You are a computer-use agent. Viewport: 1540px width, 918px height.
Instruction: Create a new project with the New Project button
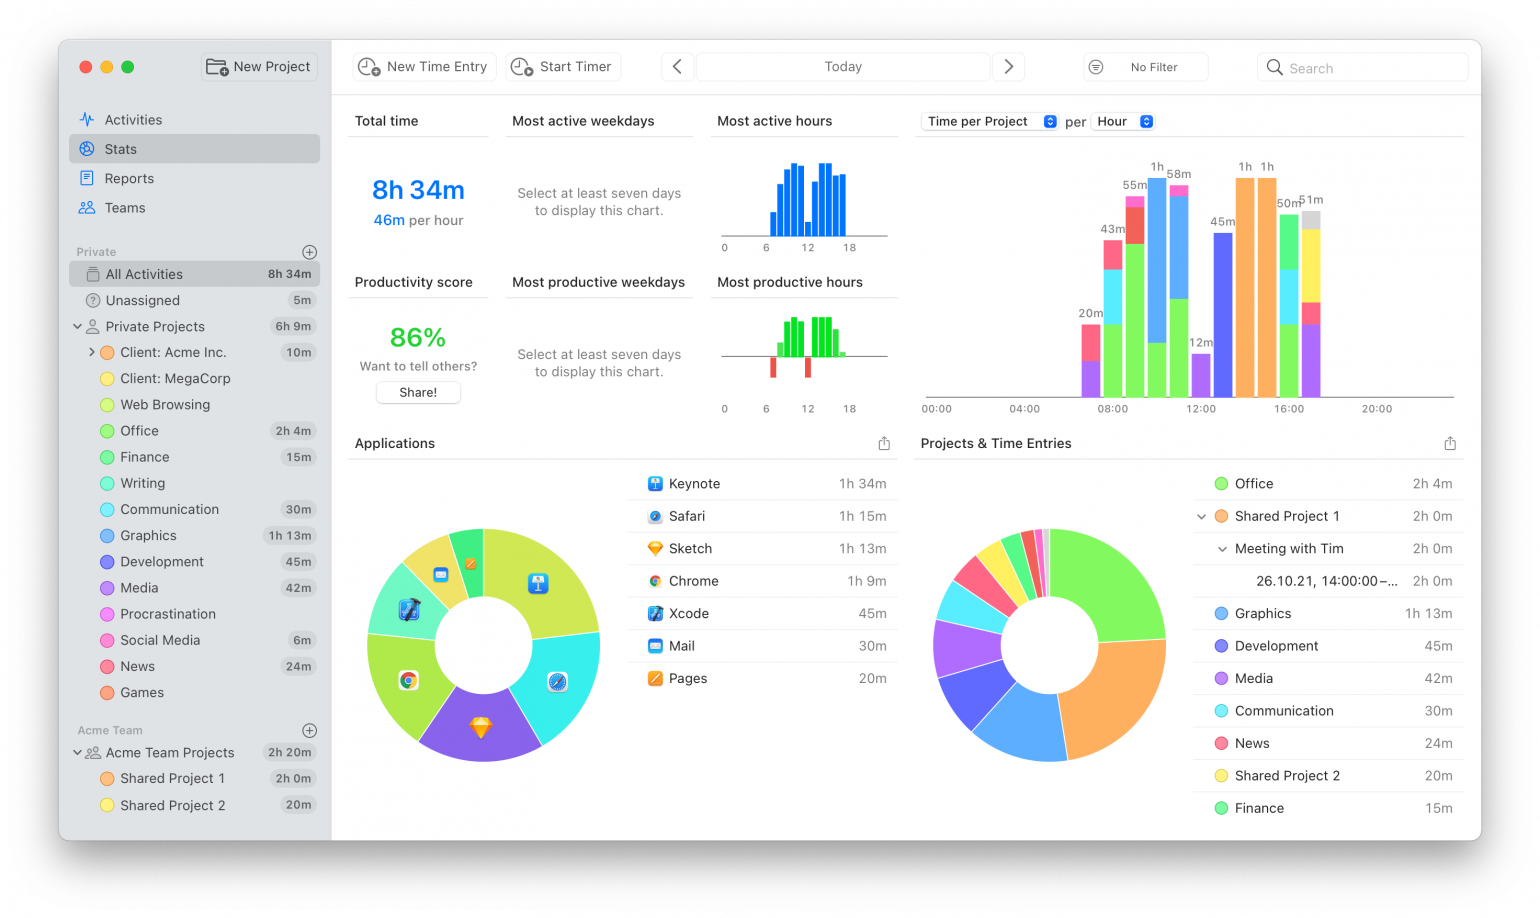259,66
